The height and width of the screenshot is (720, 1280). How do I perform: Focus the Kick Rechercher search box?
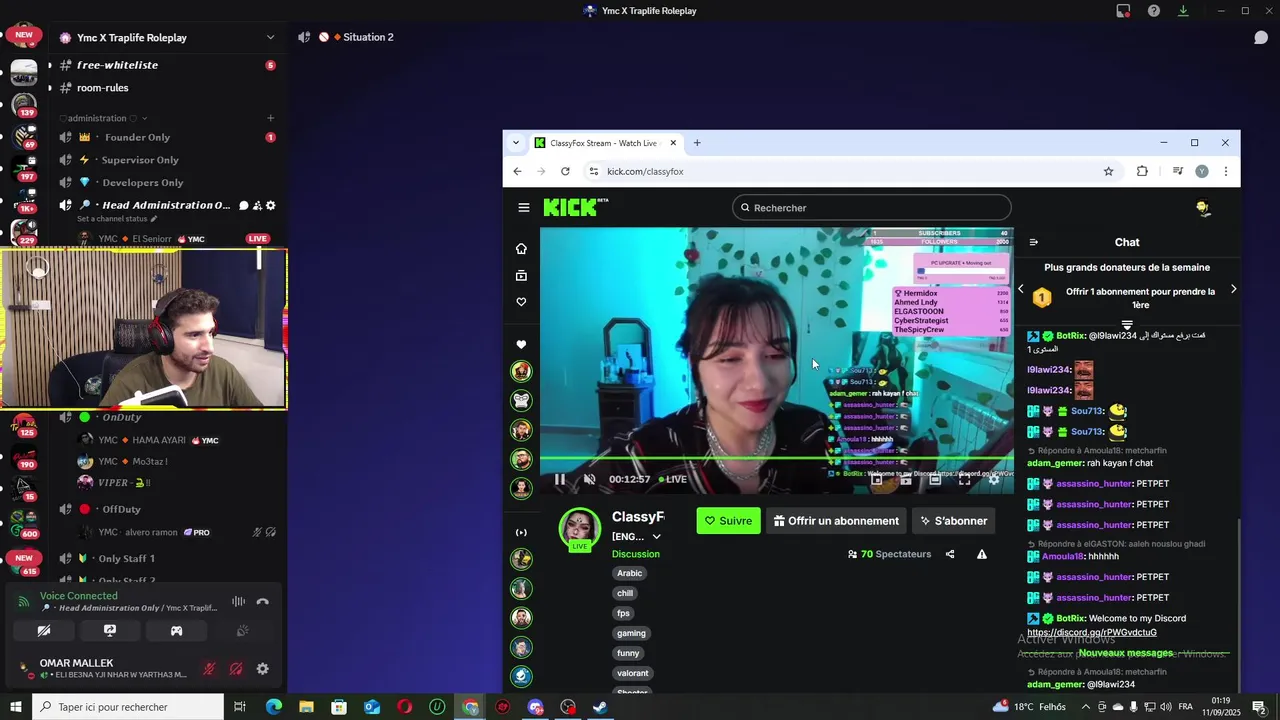click(x=871, y=208)
